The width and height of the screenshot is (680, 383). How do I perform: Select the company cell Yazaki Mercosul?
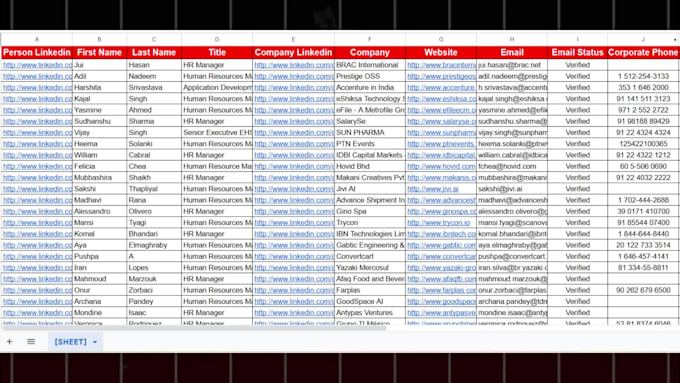pos(369,268)
